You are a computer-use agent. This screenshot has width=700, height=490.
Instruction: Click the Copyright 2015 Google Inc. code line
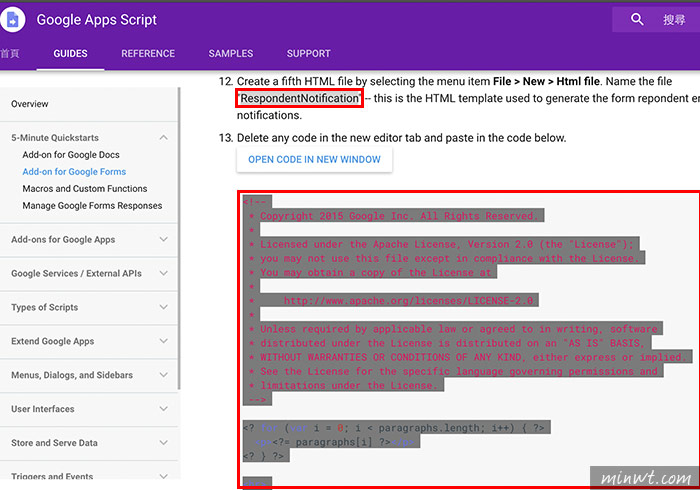coord(394,216)
